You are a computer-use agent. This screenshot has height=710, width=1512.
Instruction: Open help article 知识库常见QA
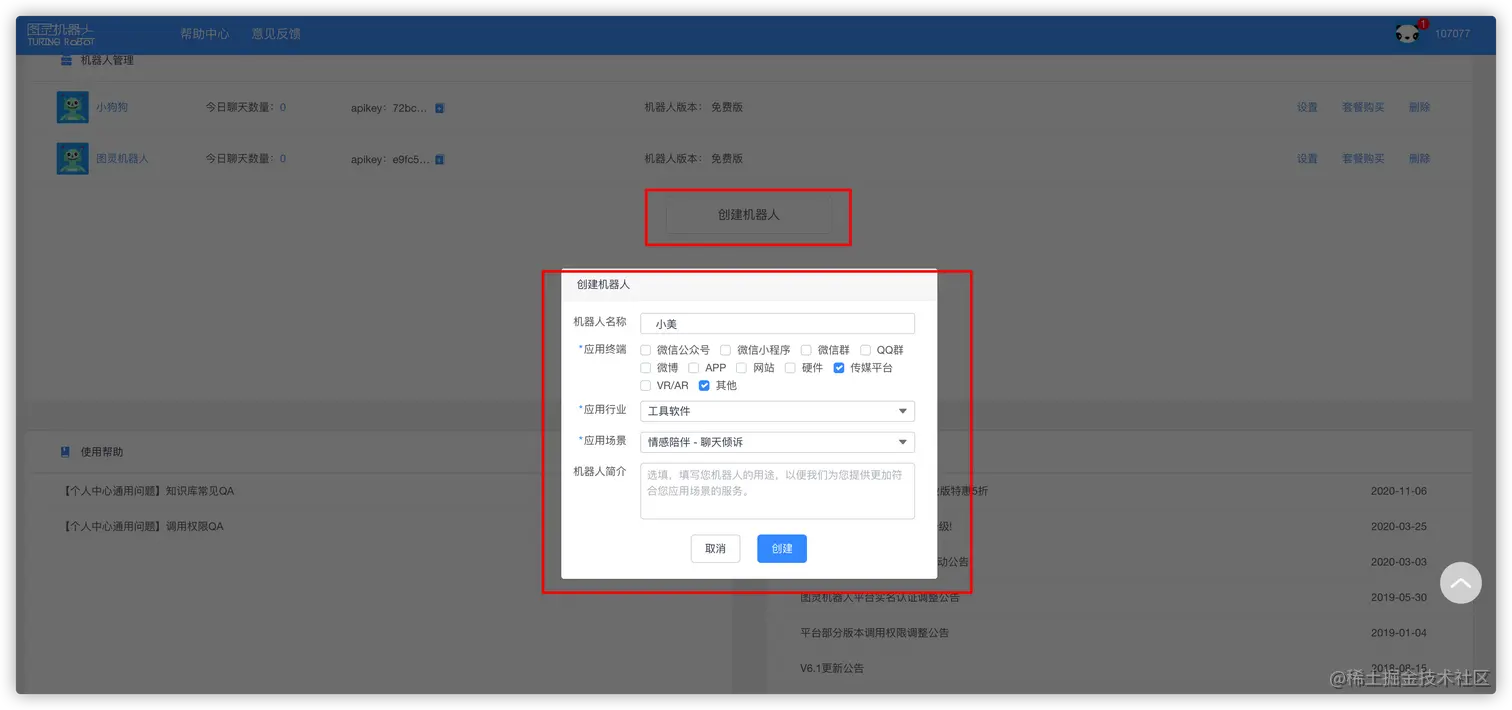148,491
